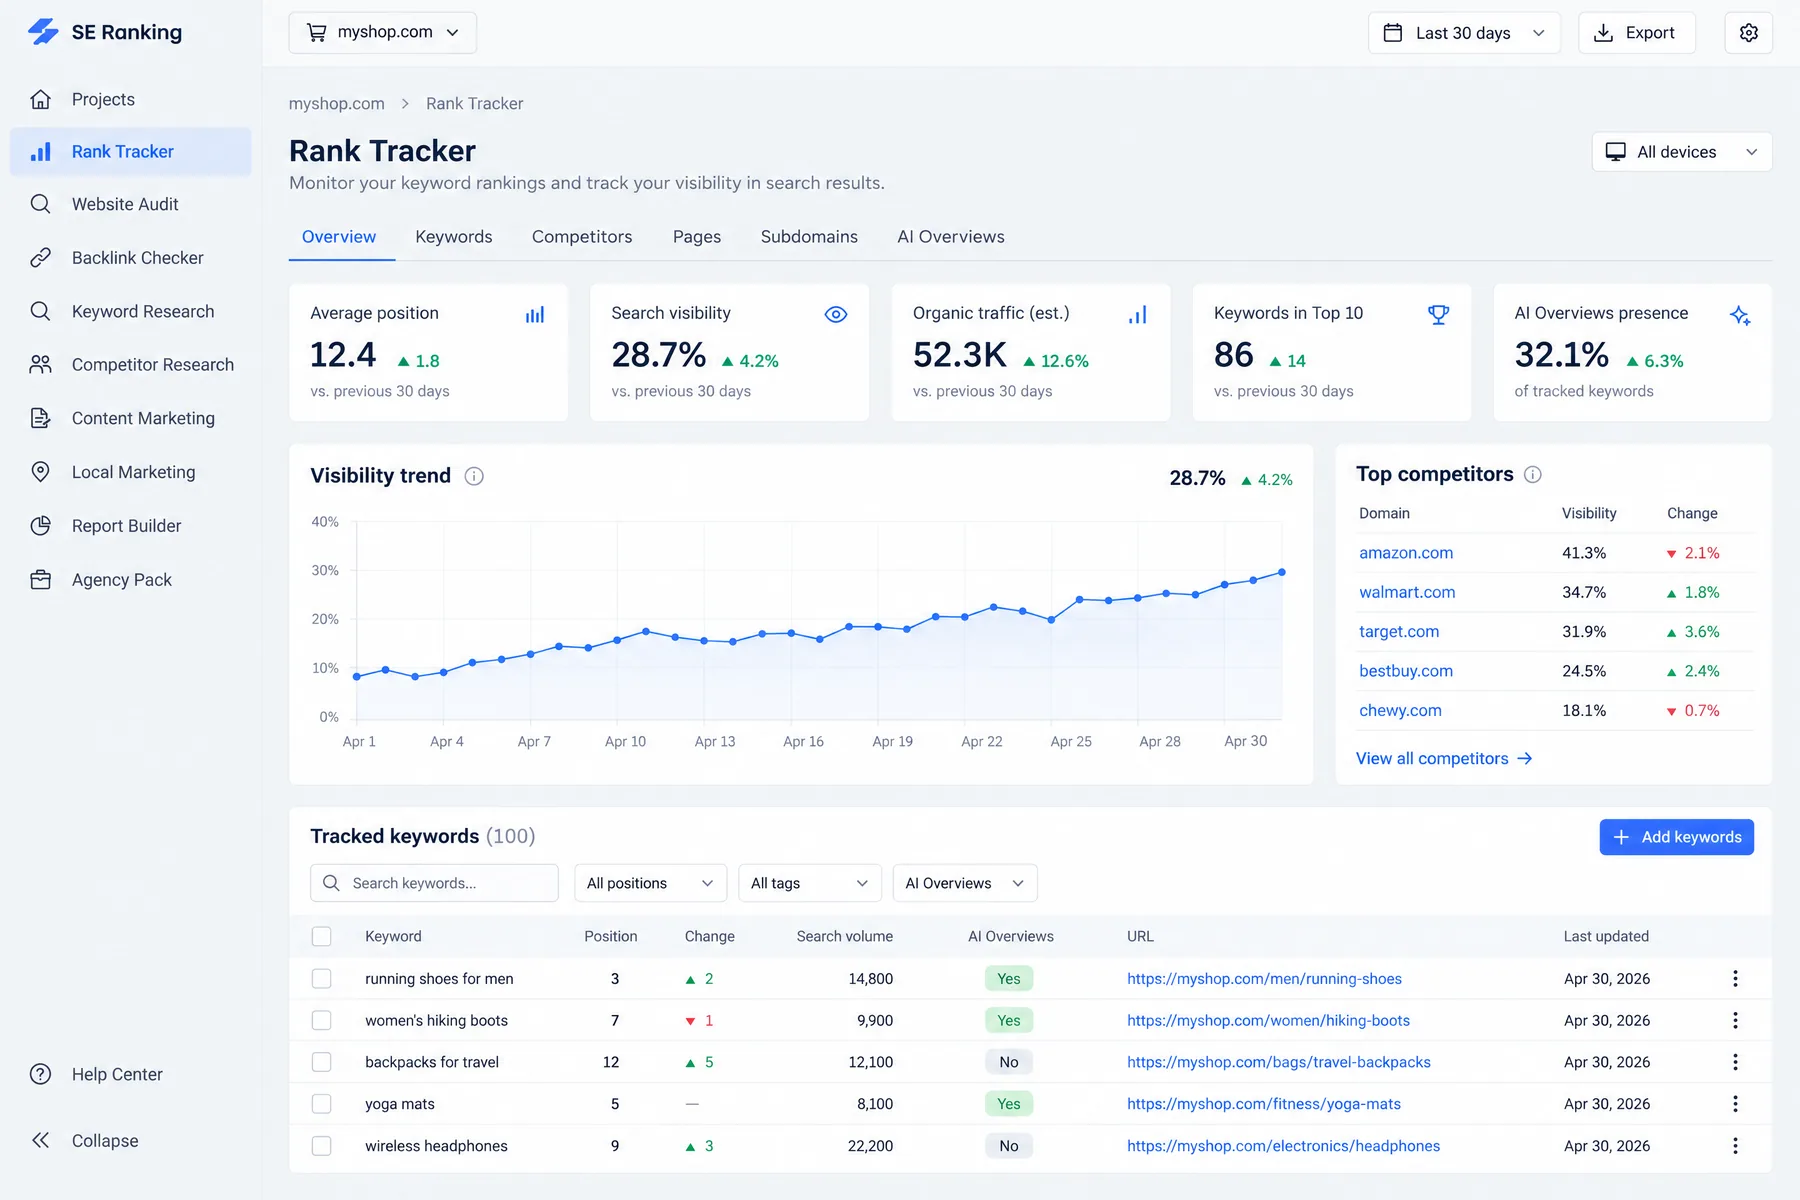Image resolution: width=1800 pixels, height=1200 pixels.
Task: Open the All tags filter
Action: pos(810,883)
